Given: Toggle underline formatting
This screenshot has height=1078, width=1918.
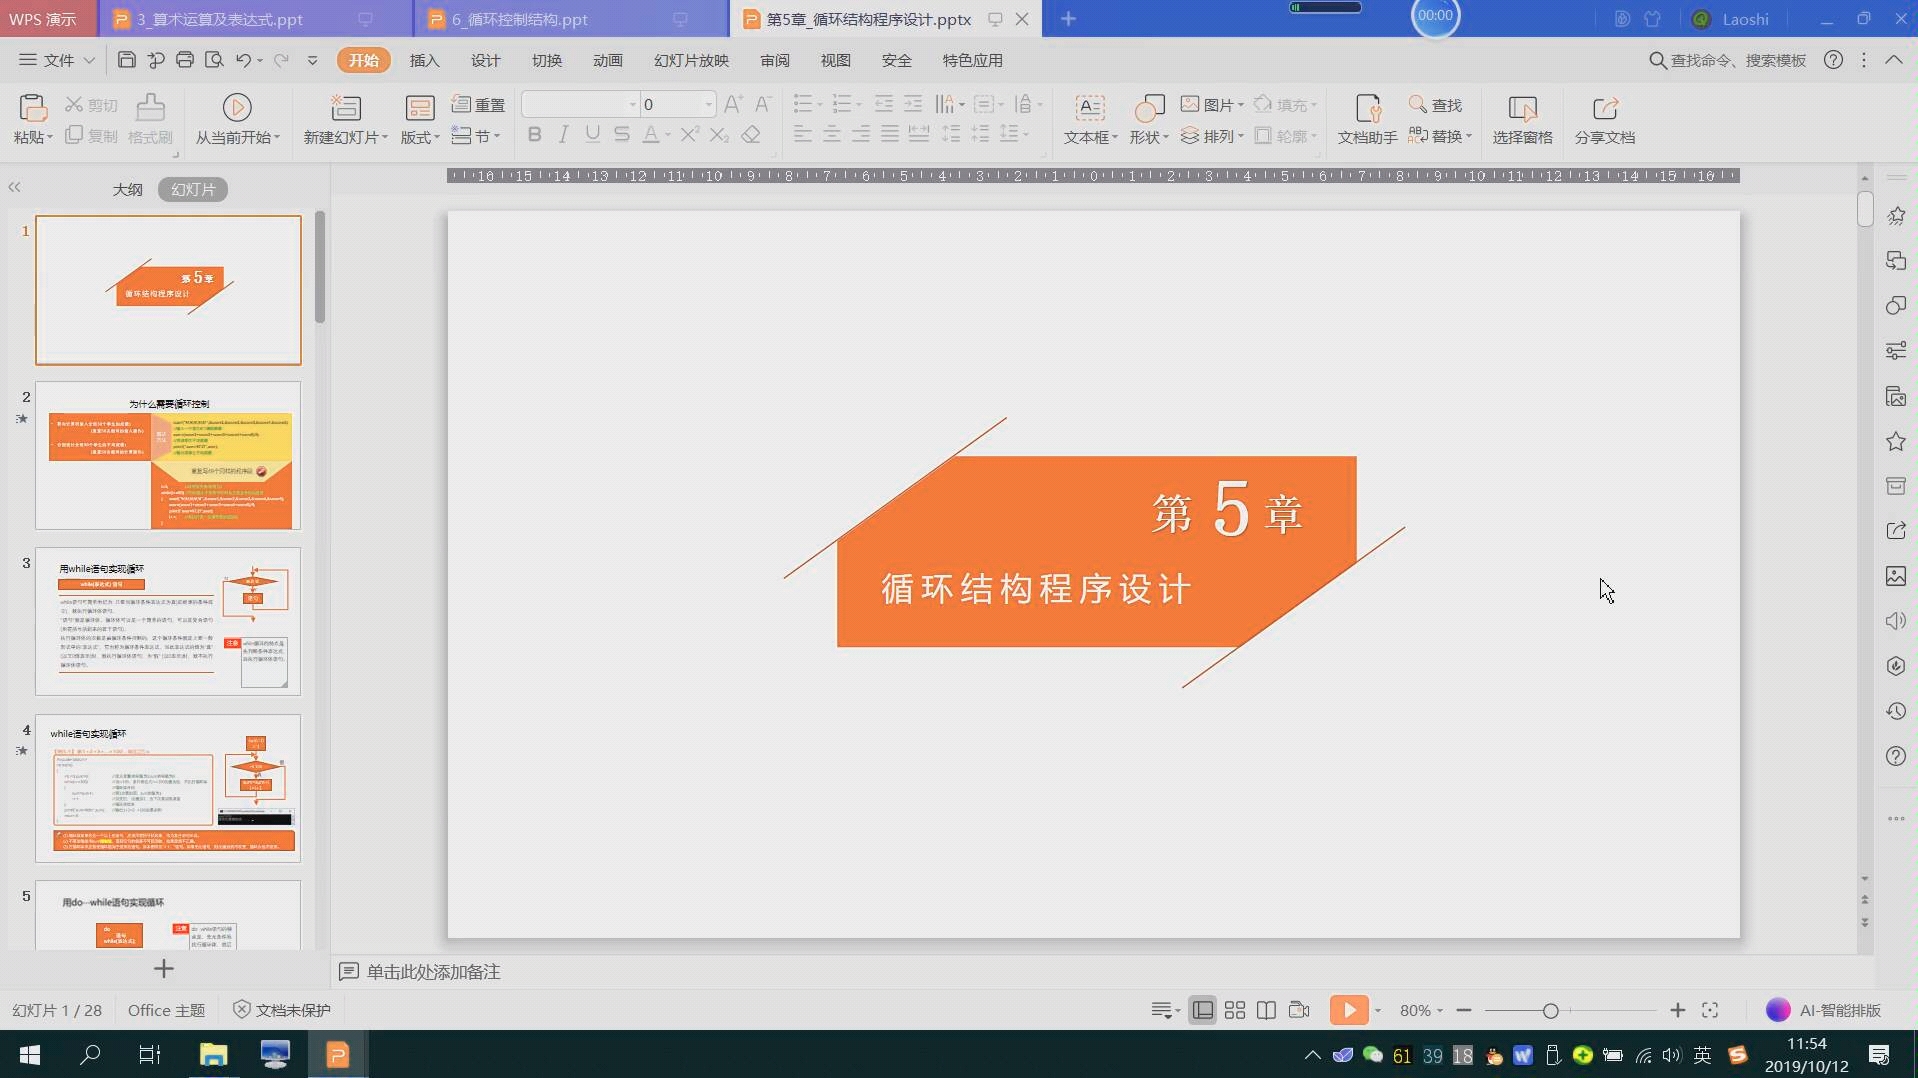Looking at the screenshot, I should tap(592, 134).
